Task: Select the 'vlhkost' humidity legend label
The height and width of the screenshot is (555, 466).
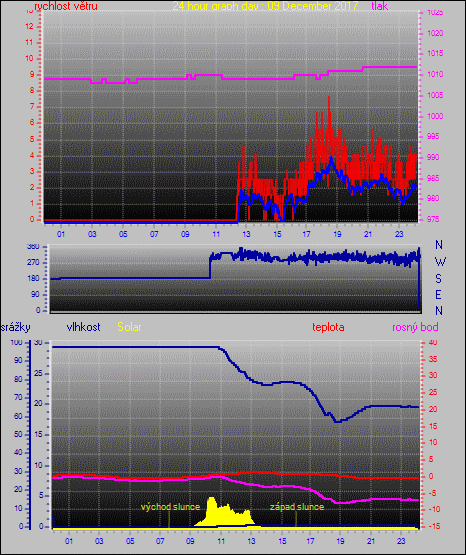Action: coord(84,327)
